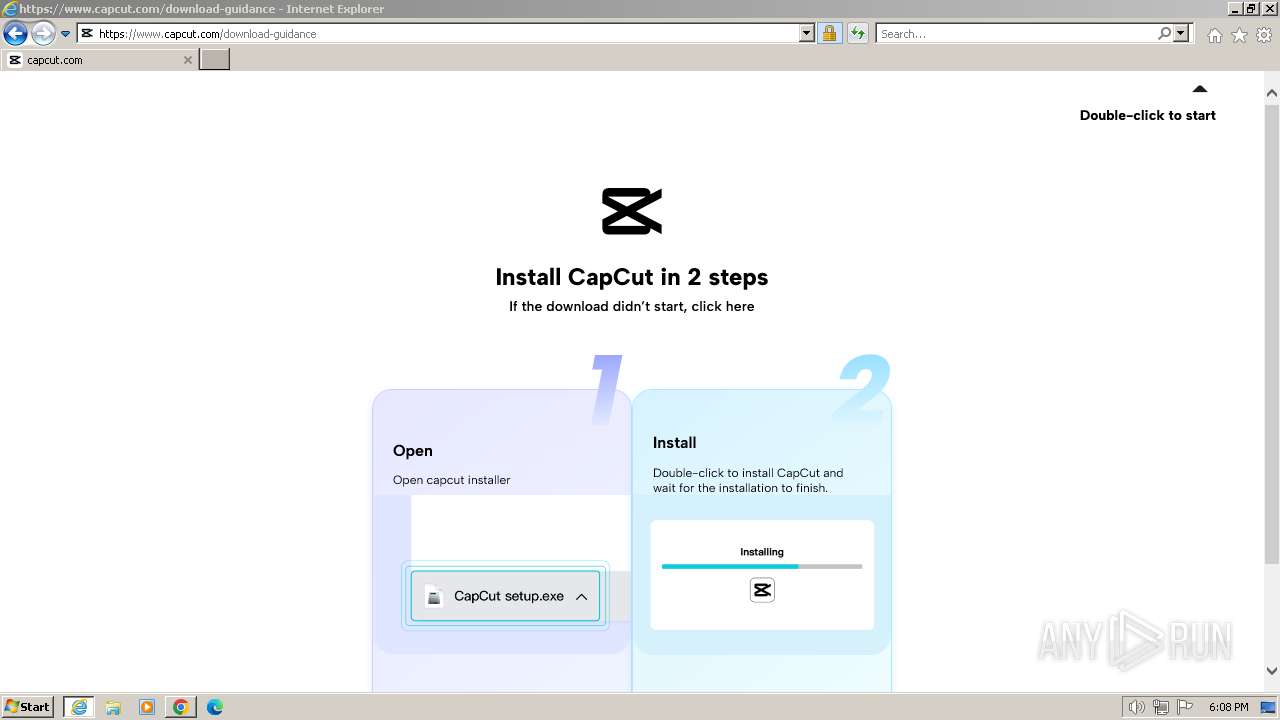Image resolution: width=1280 pixels, height=720 pixels.
Task: Click inside the Search box
Action: click(x=1016, y=34)
